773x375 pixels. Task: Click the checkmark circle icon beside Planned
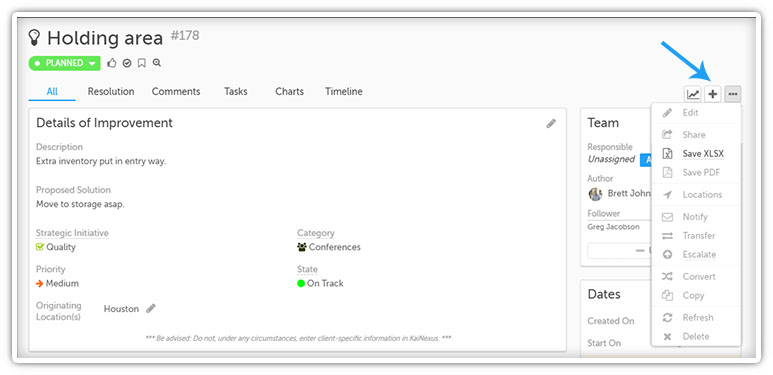pos(127,63)
